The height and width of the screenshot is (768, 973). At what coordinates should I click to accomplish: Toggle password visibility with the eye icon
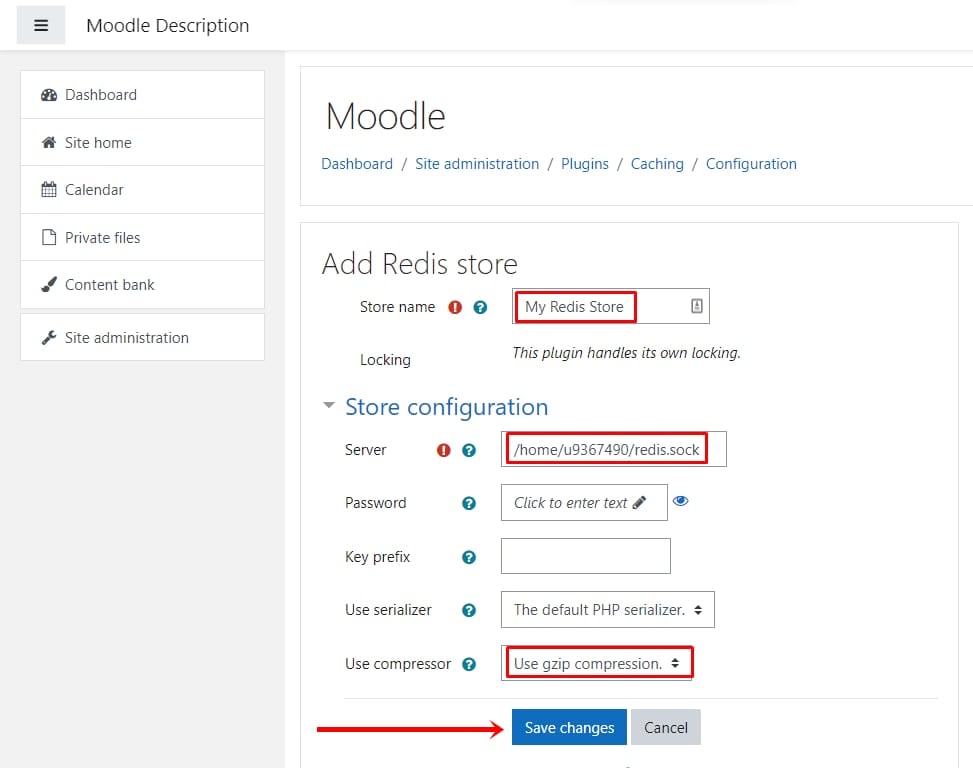pos(681,501)
